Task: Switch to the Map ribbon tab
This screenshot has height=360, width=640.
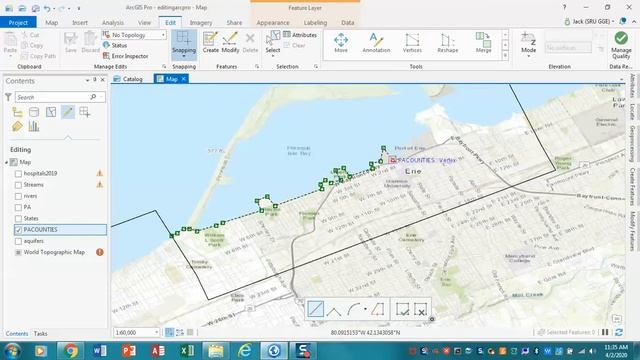Action: [x=51, y=23]
